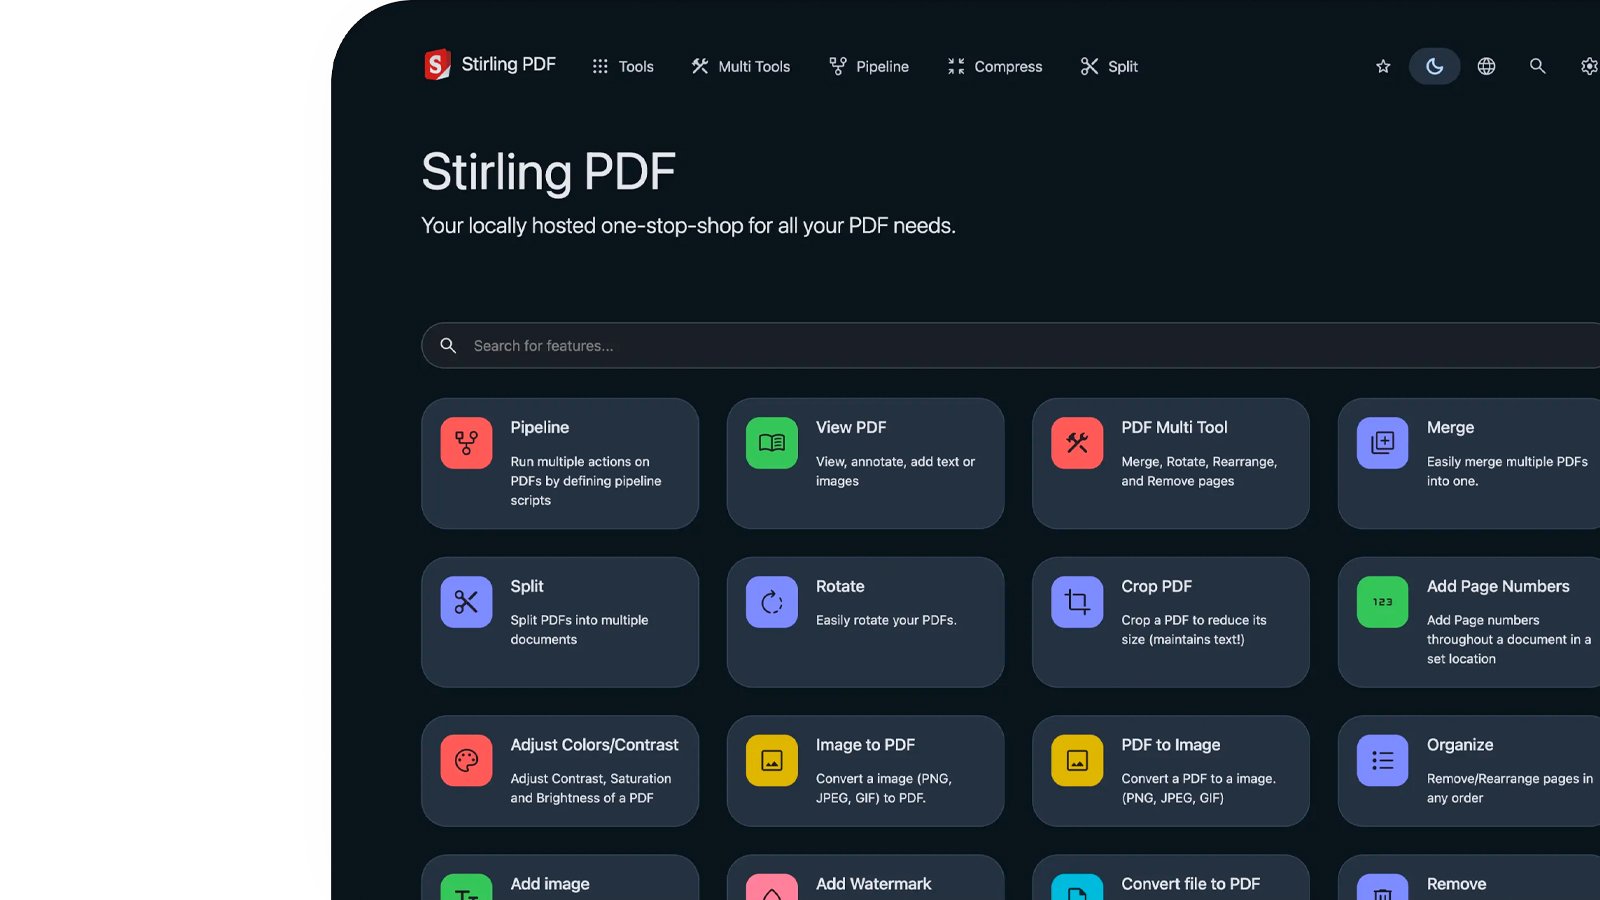Click the Adjust Colors/Contrast palette icon
The image size is (1600, 900).
tap(466, 761)
